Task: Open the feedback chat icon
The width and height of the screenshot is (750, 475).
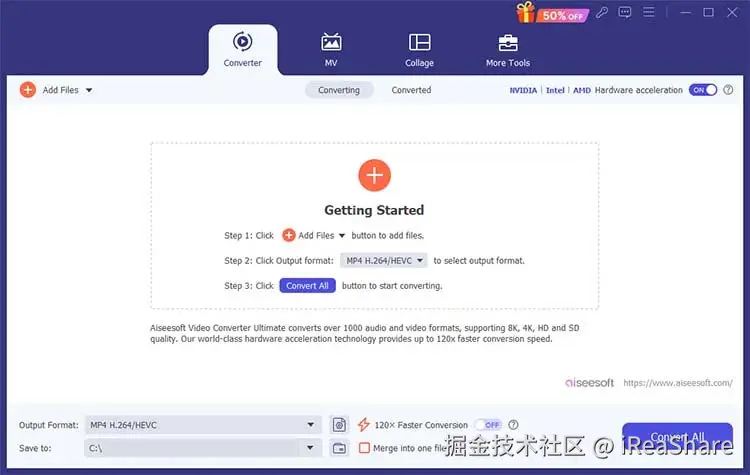Action: point(625,12)
